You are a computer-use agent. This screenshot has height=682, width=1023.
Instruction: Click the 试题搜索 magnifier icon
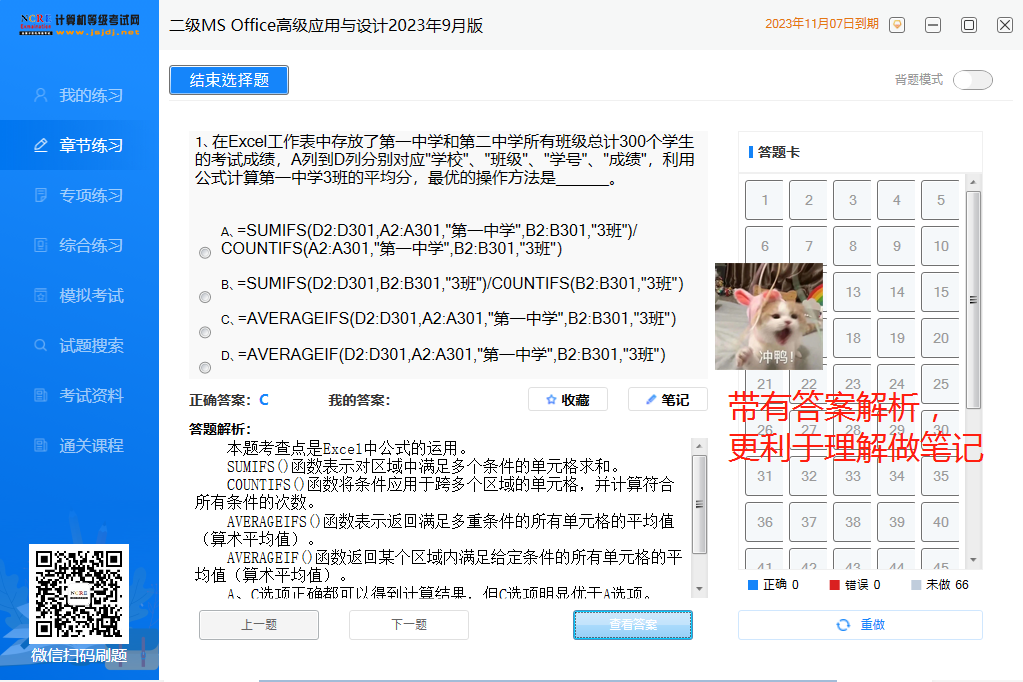click(40, 345)
